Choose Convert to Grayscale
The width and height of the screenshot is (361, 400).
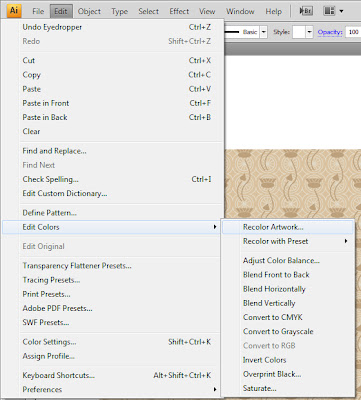pyautogui.click(x=288, y=332)
